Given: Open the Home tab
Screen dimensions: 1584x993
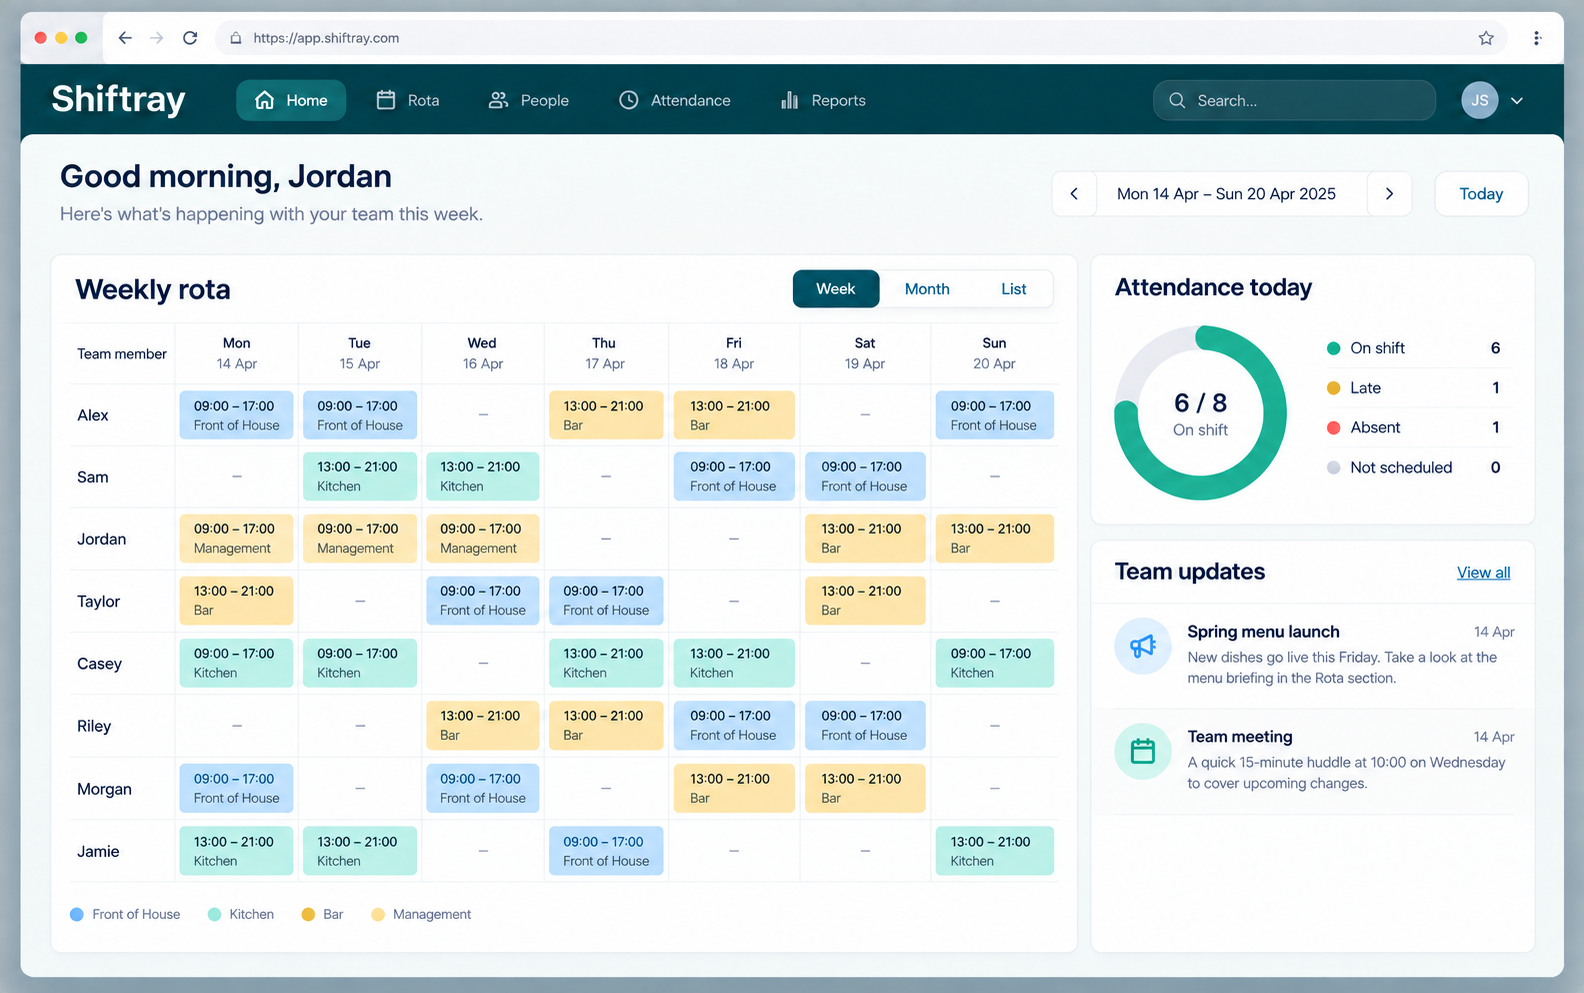Looking at the screenshot, I should [291, 100].
